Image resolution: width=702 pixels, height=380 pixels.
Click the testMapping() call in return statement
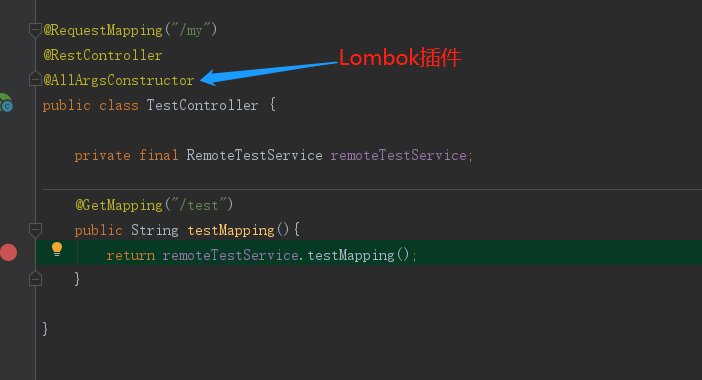(358, 256)
